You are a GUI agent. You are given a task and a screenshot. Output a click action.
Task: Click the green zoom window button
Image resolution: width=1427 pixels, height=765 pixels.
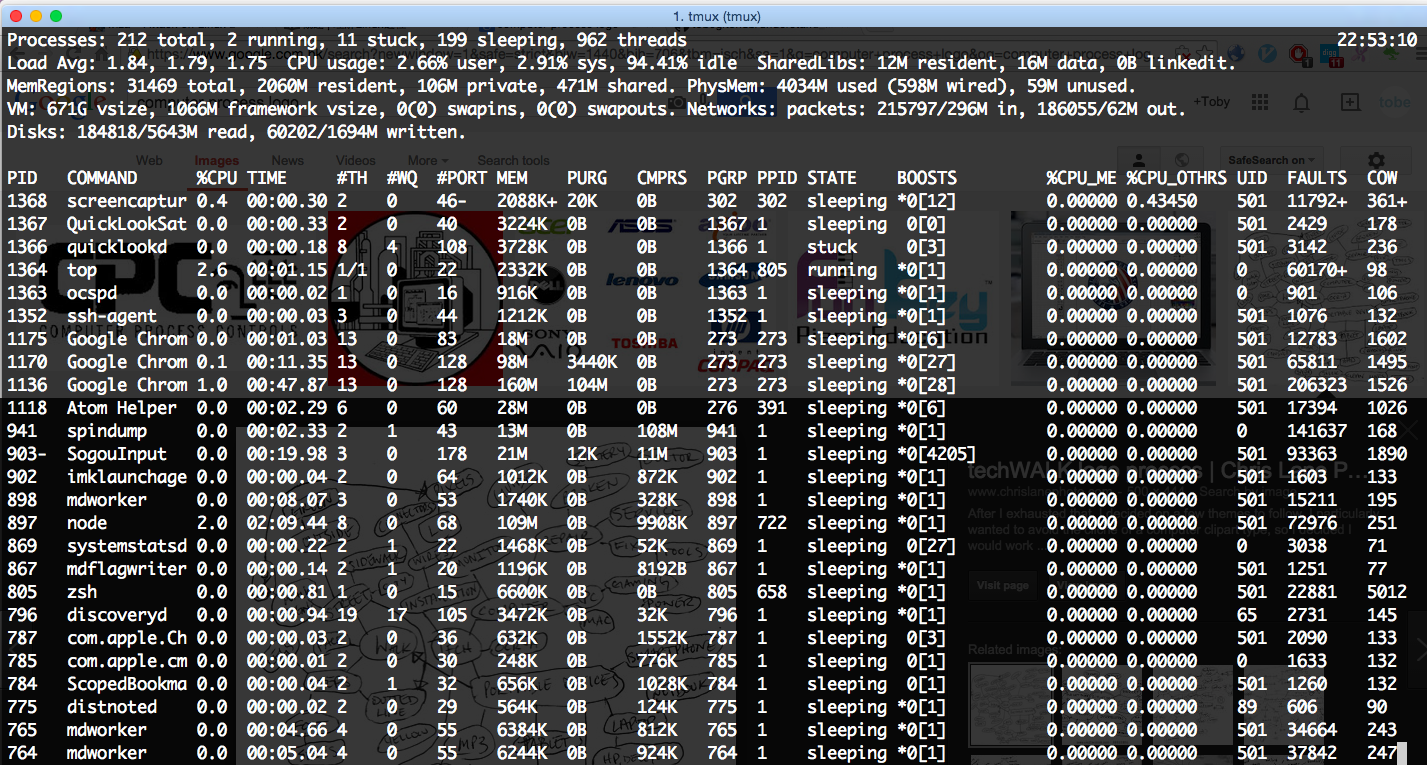pyautogui.click(x=56, y=16)
